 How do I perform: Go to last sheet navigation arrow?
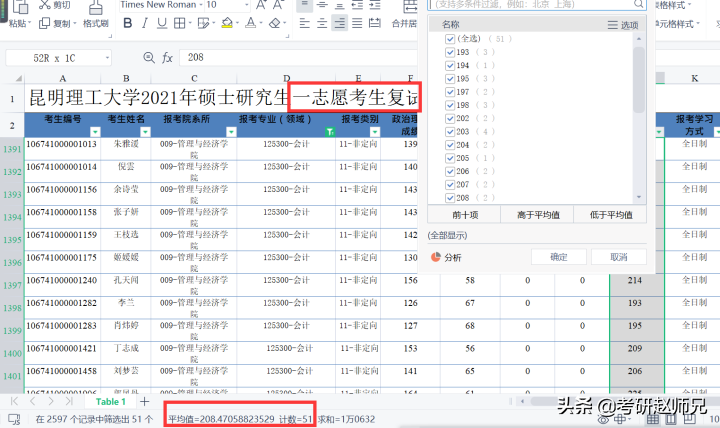pyautogui.click(x=69, y=402)
